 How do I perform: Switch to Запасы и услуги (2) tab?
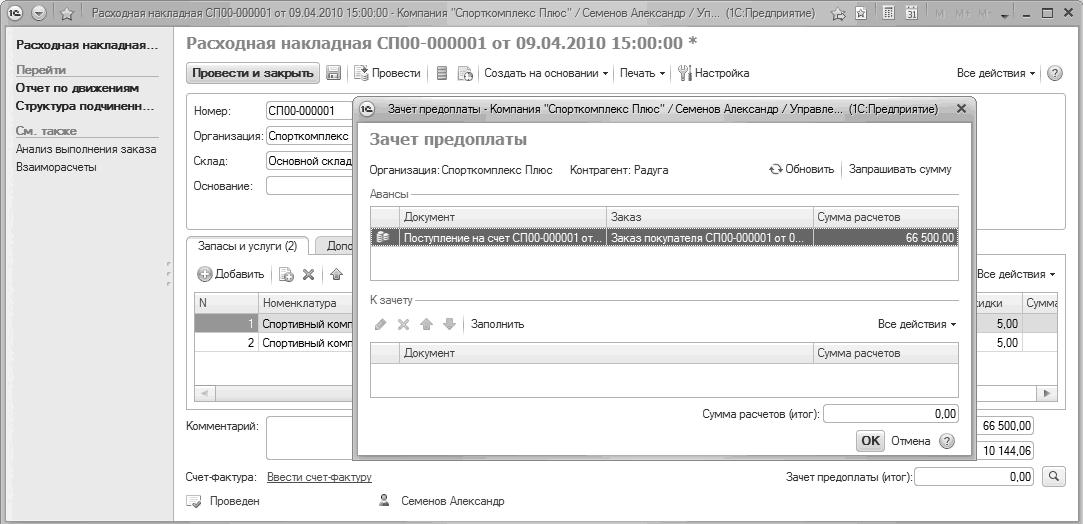coord(247,246)
